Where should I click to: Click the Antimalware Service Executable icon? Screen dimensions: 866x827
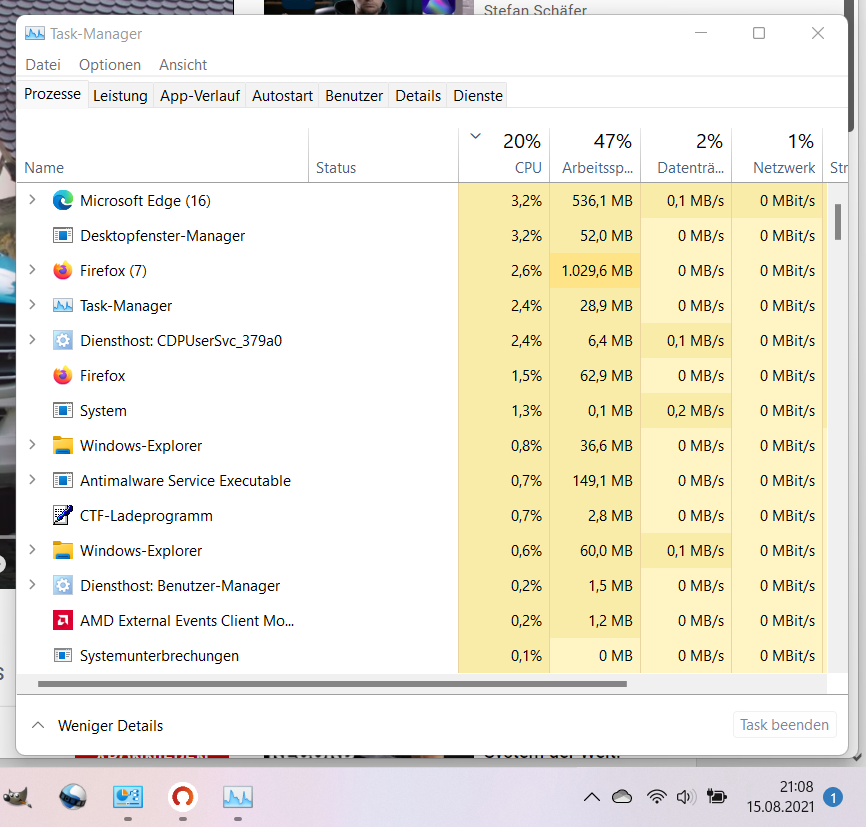point(62,480)
